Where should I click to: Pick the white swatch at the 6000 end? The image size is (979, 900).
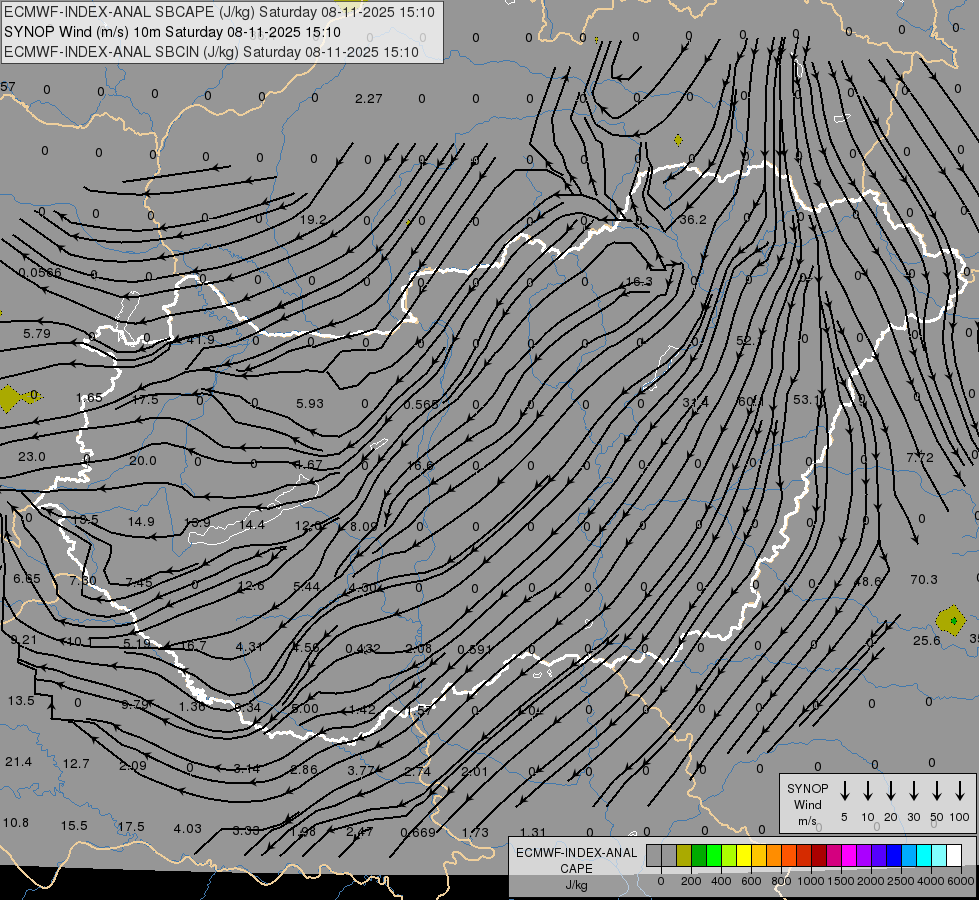953,856
